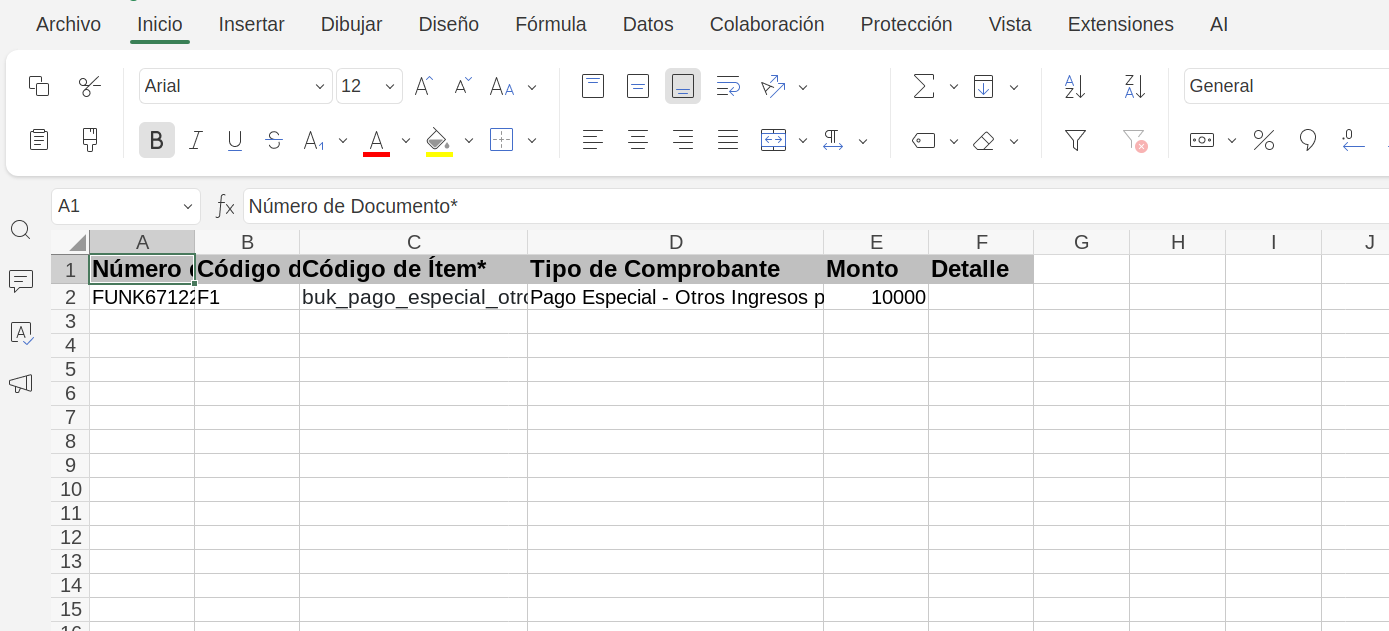Click the Wrap Text icon
1389x631 pixels.
(728, 87)
